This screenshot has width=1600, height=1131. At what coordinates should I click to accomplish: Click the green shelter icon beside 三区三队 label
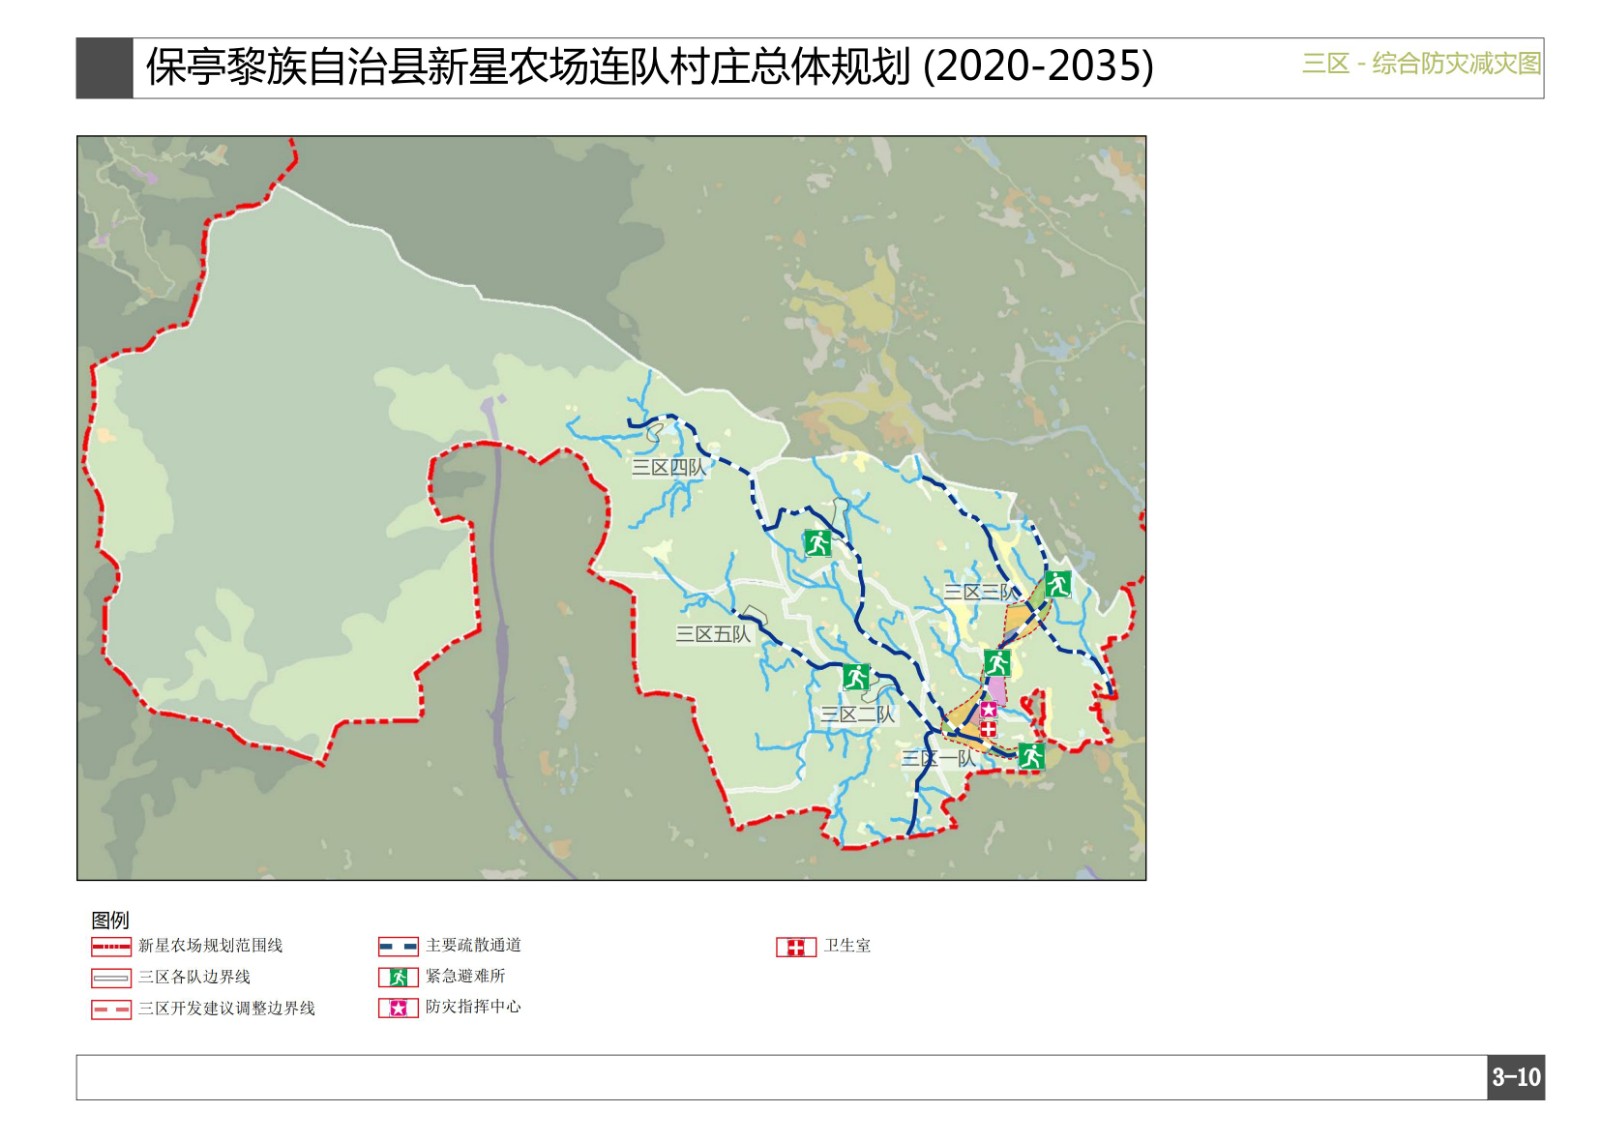[x=1058, y=583]
